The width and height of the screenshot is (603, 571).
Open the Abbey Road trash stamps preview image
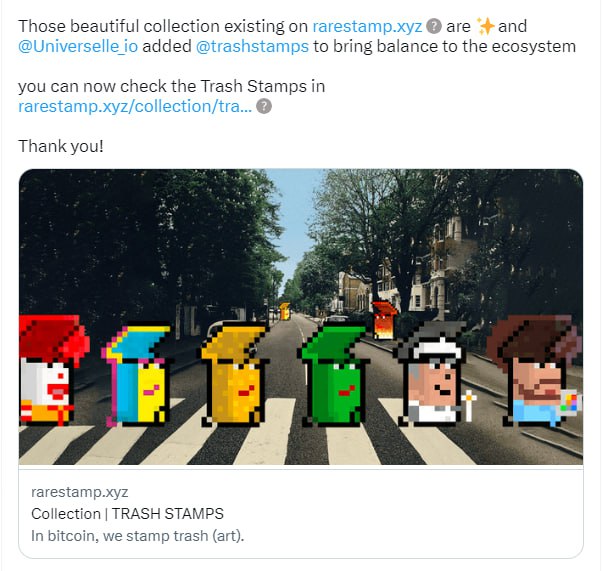click(301, 317)
